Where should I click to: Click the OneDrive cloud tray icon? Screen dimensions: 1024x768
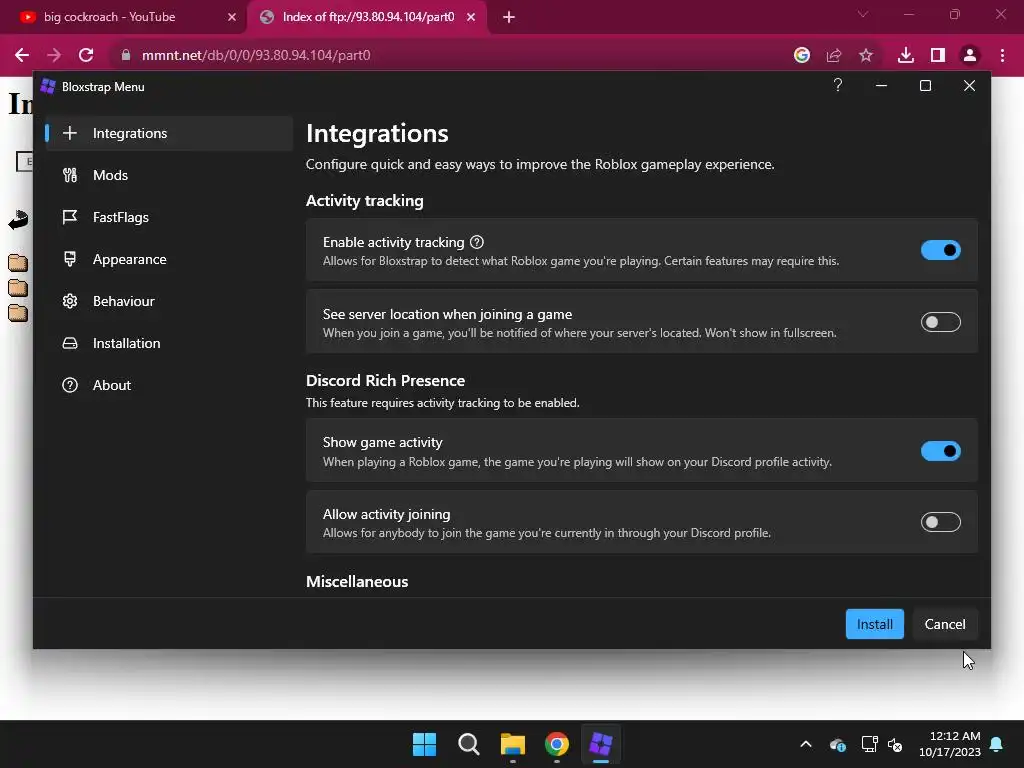[838, 744]
